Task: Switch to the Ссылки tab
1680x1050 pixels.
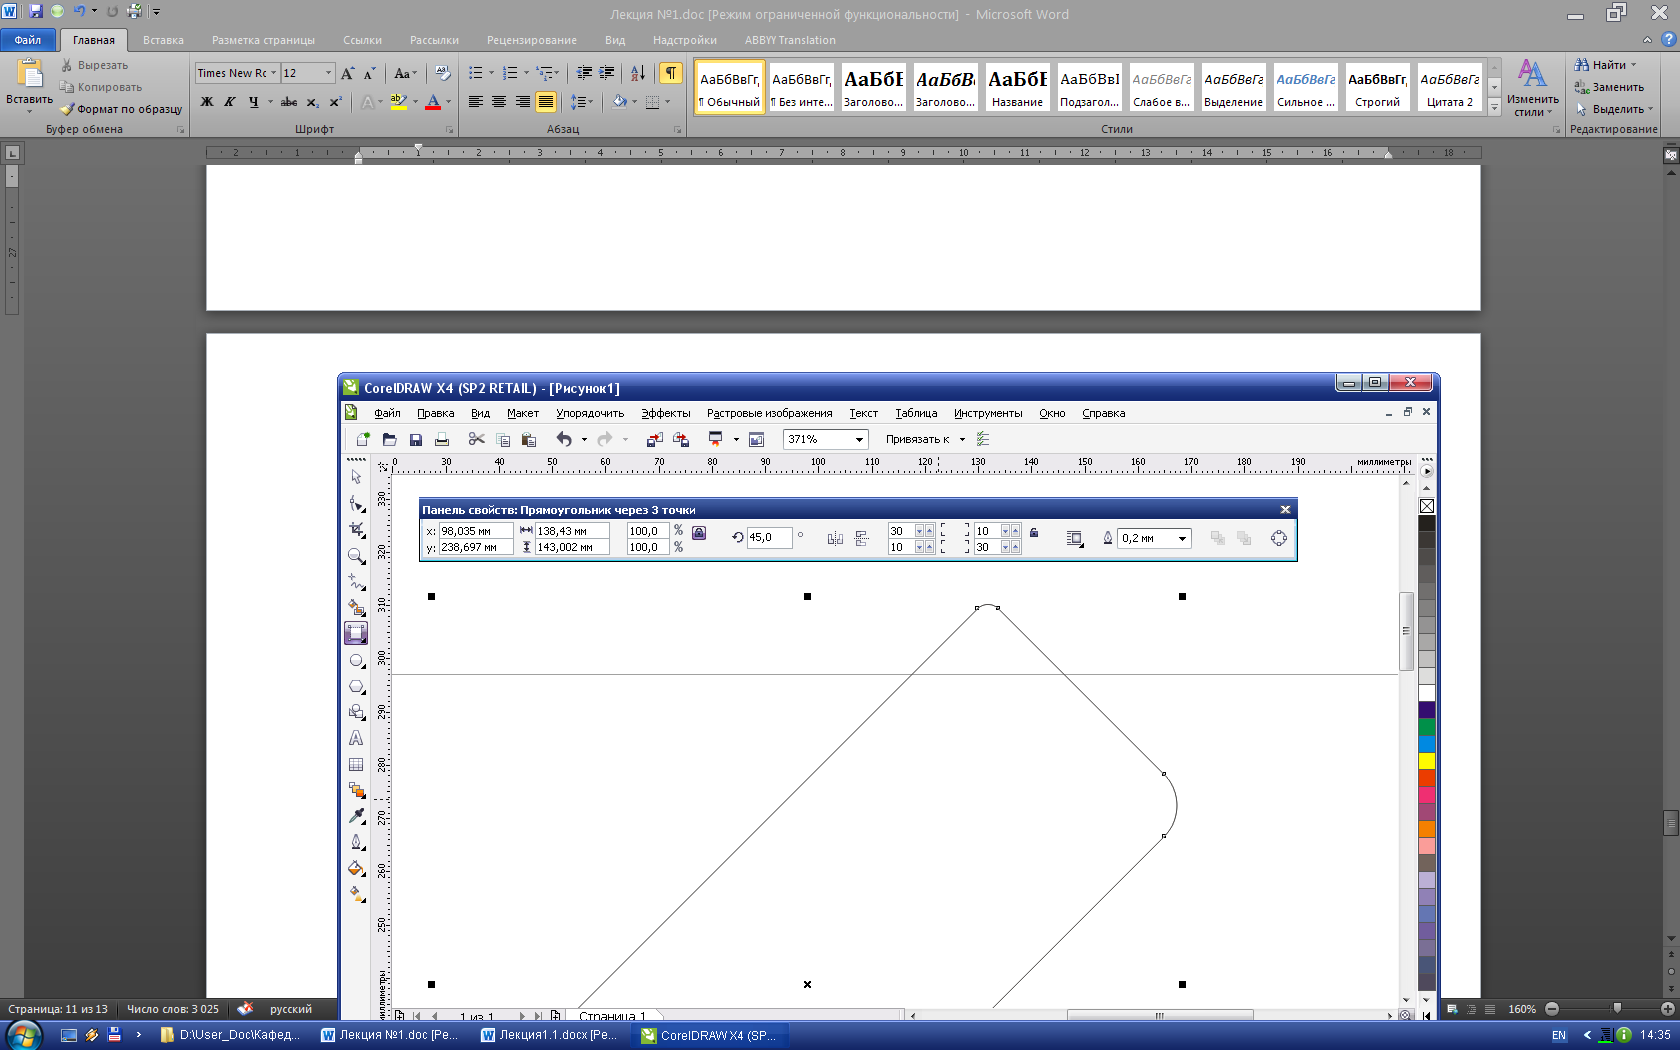Action: (362, 40)
